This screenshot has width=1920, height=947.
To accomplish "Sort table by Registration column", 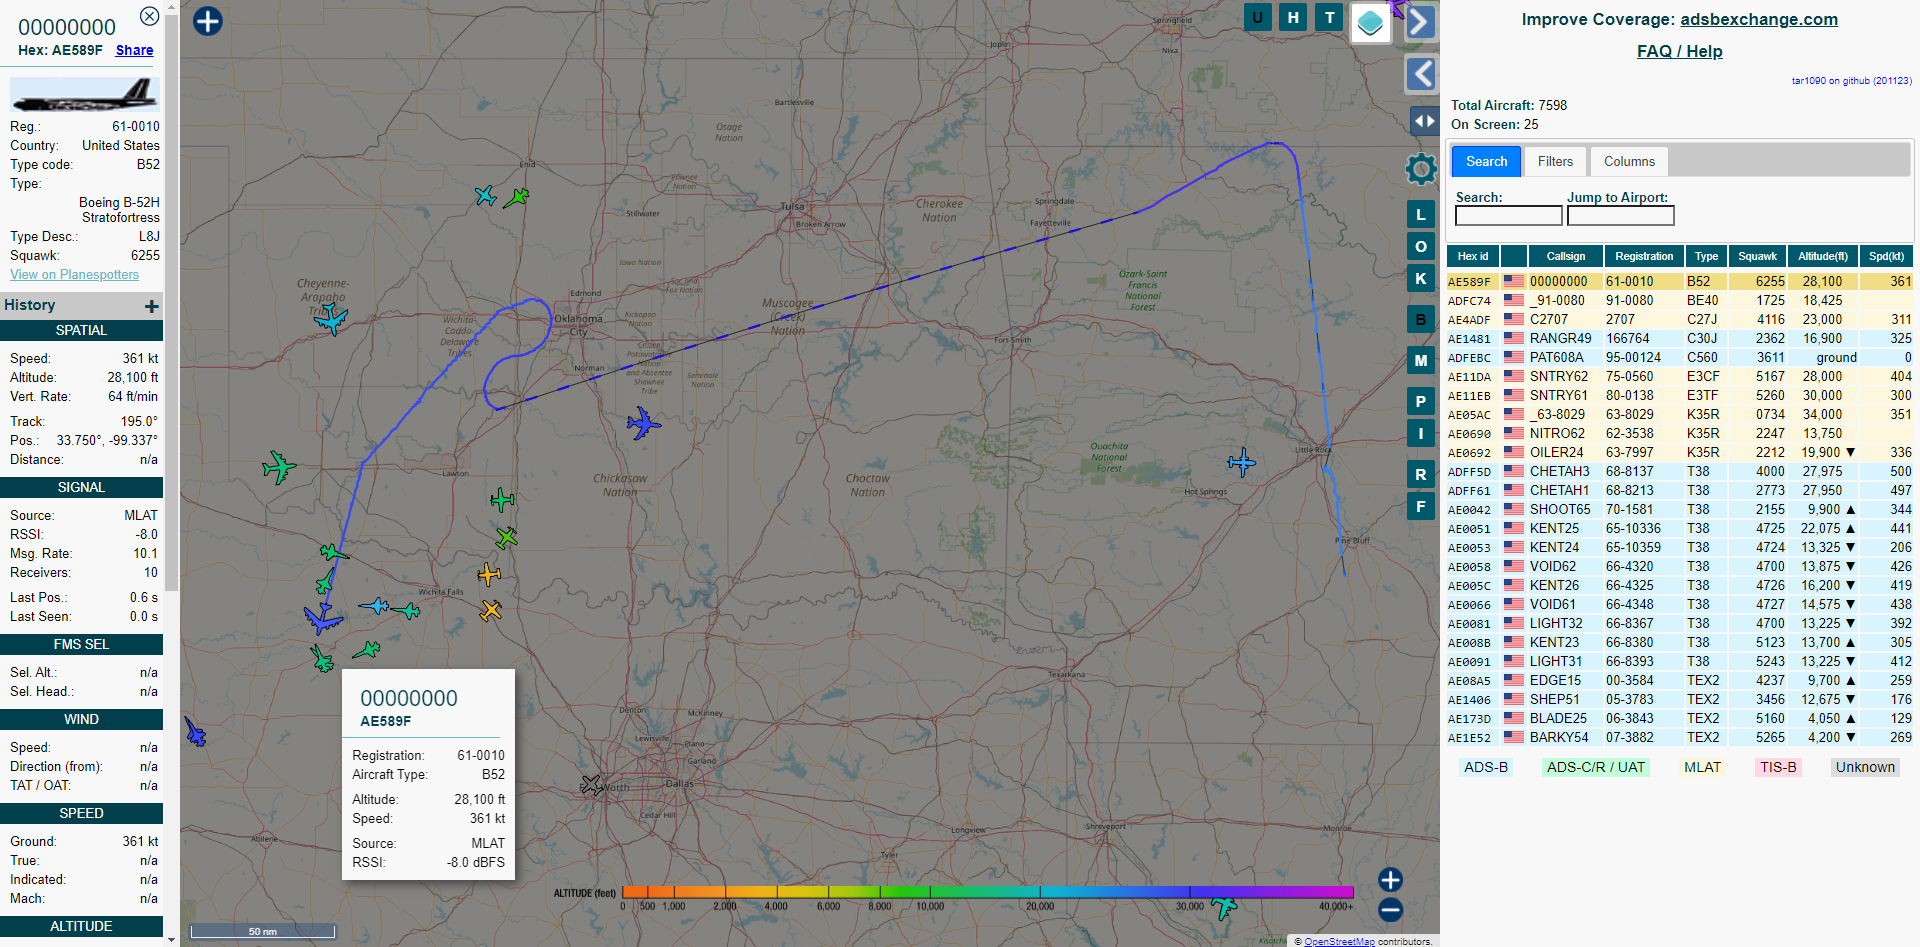I will 1643,256.
